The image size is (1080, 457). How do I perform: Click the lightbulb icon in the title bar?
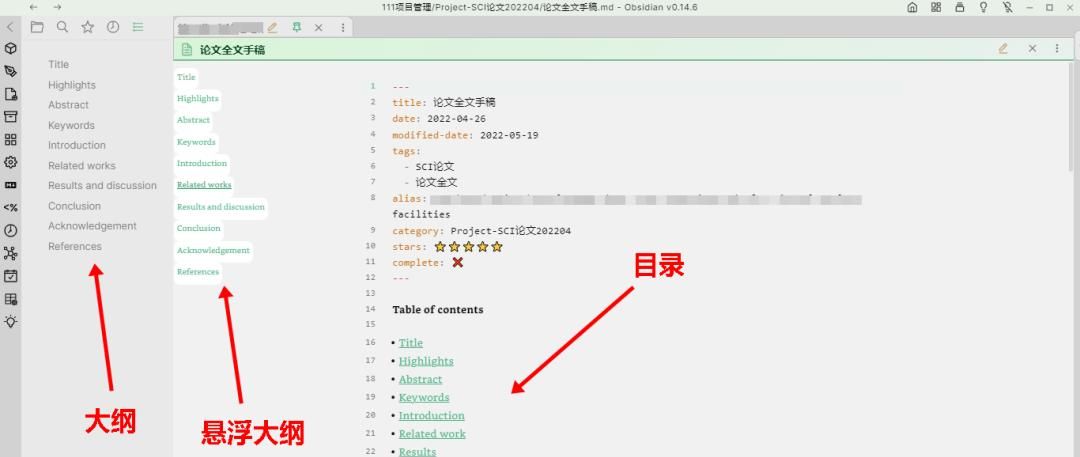coord(984,8)
